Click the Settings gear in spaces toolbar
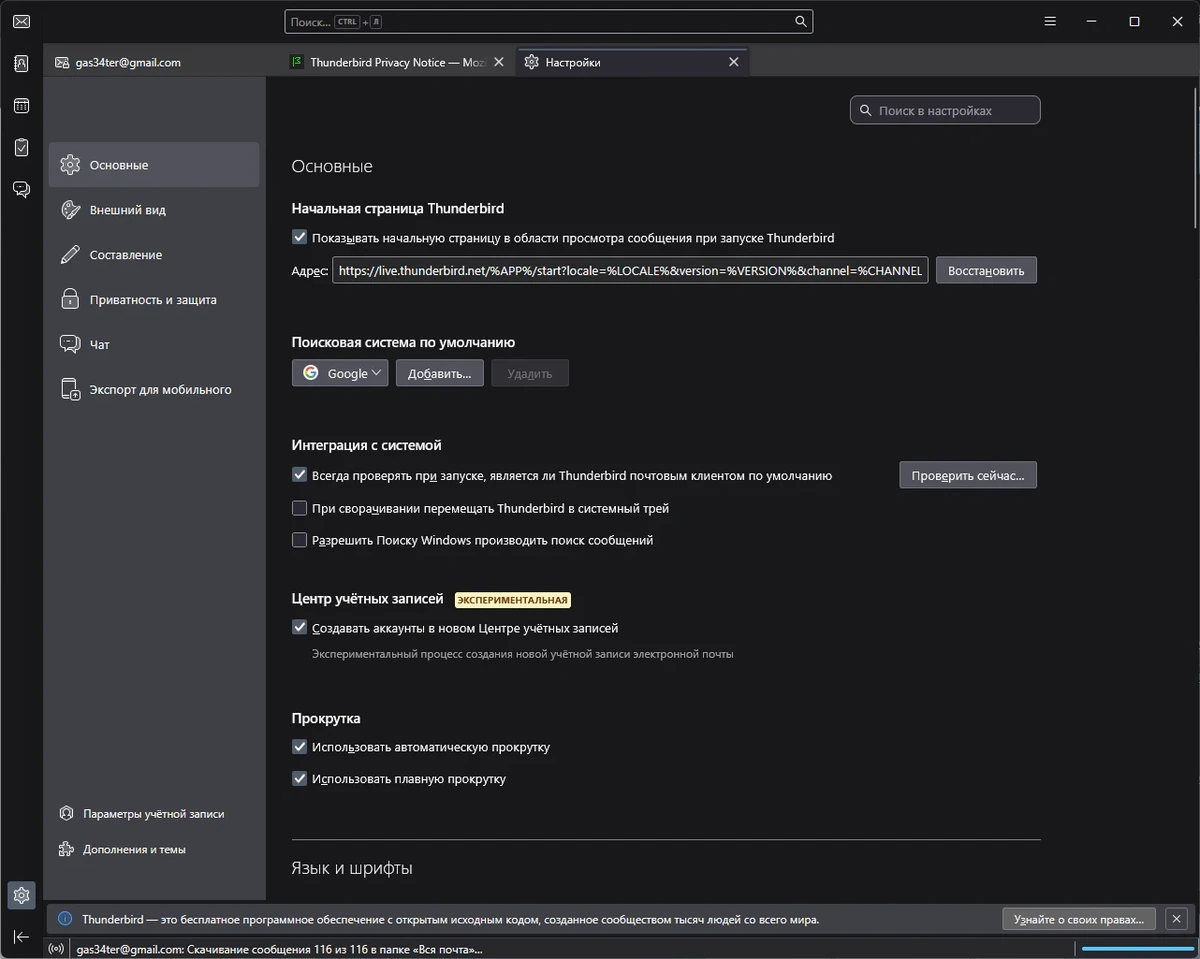 click(21, 894)
